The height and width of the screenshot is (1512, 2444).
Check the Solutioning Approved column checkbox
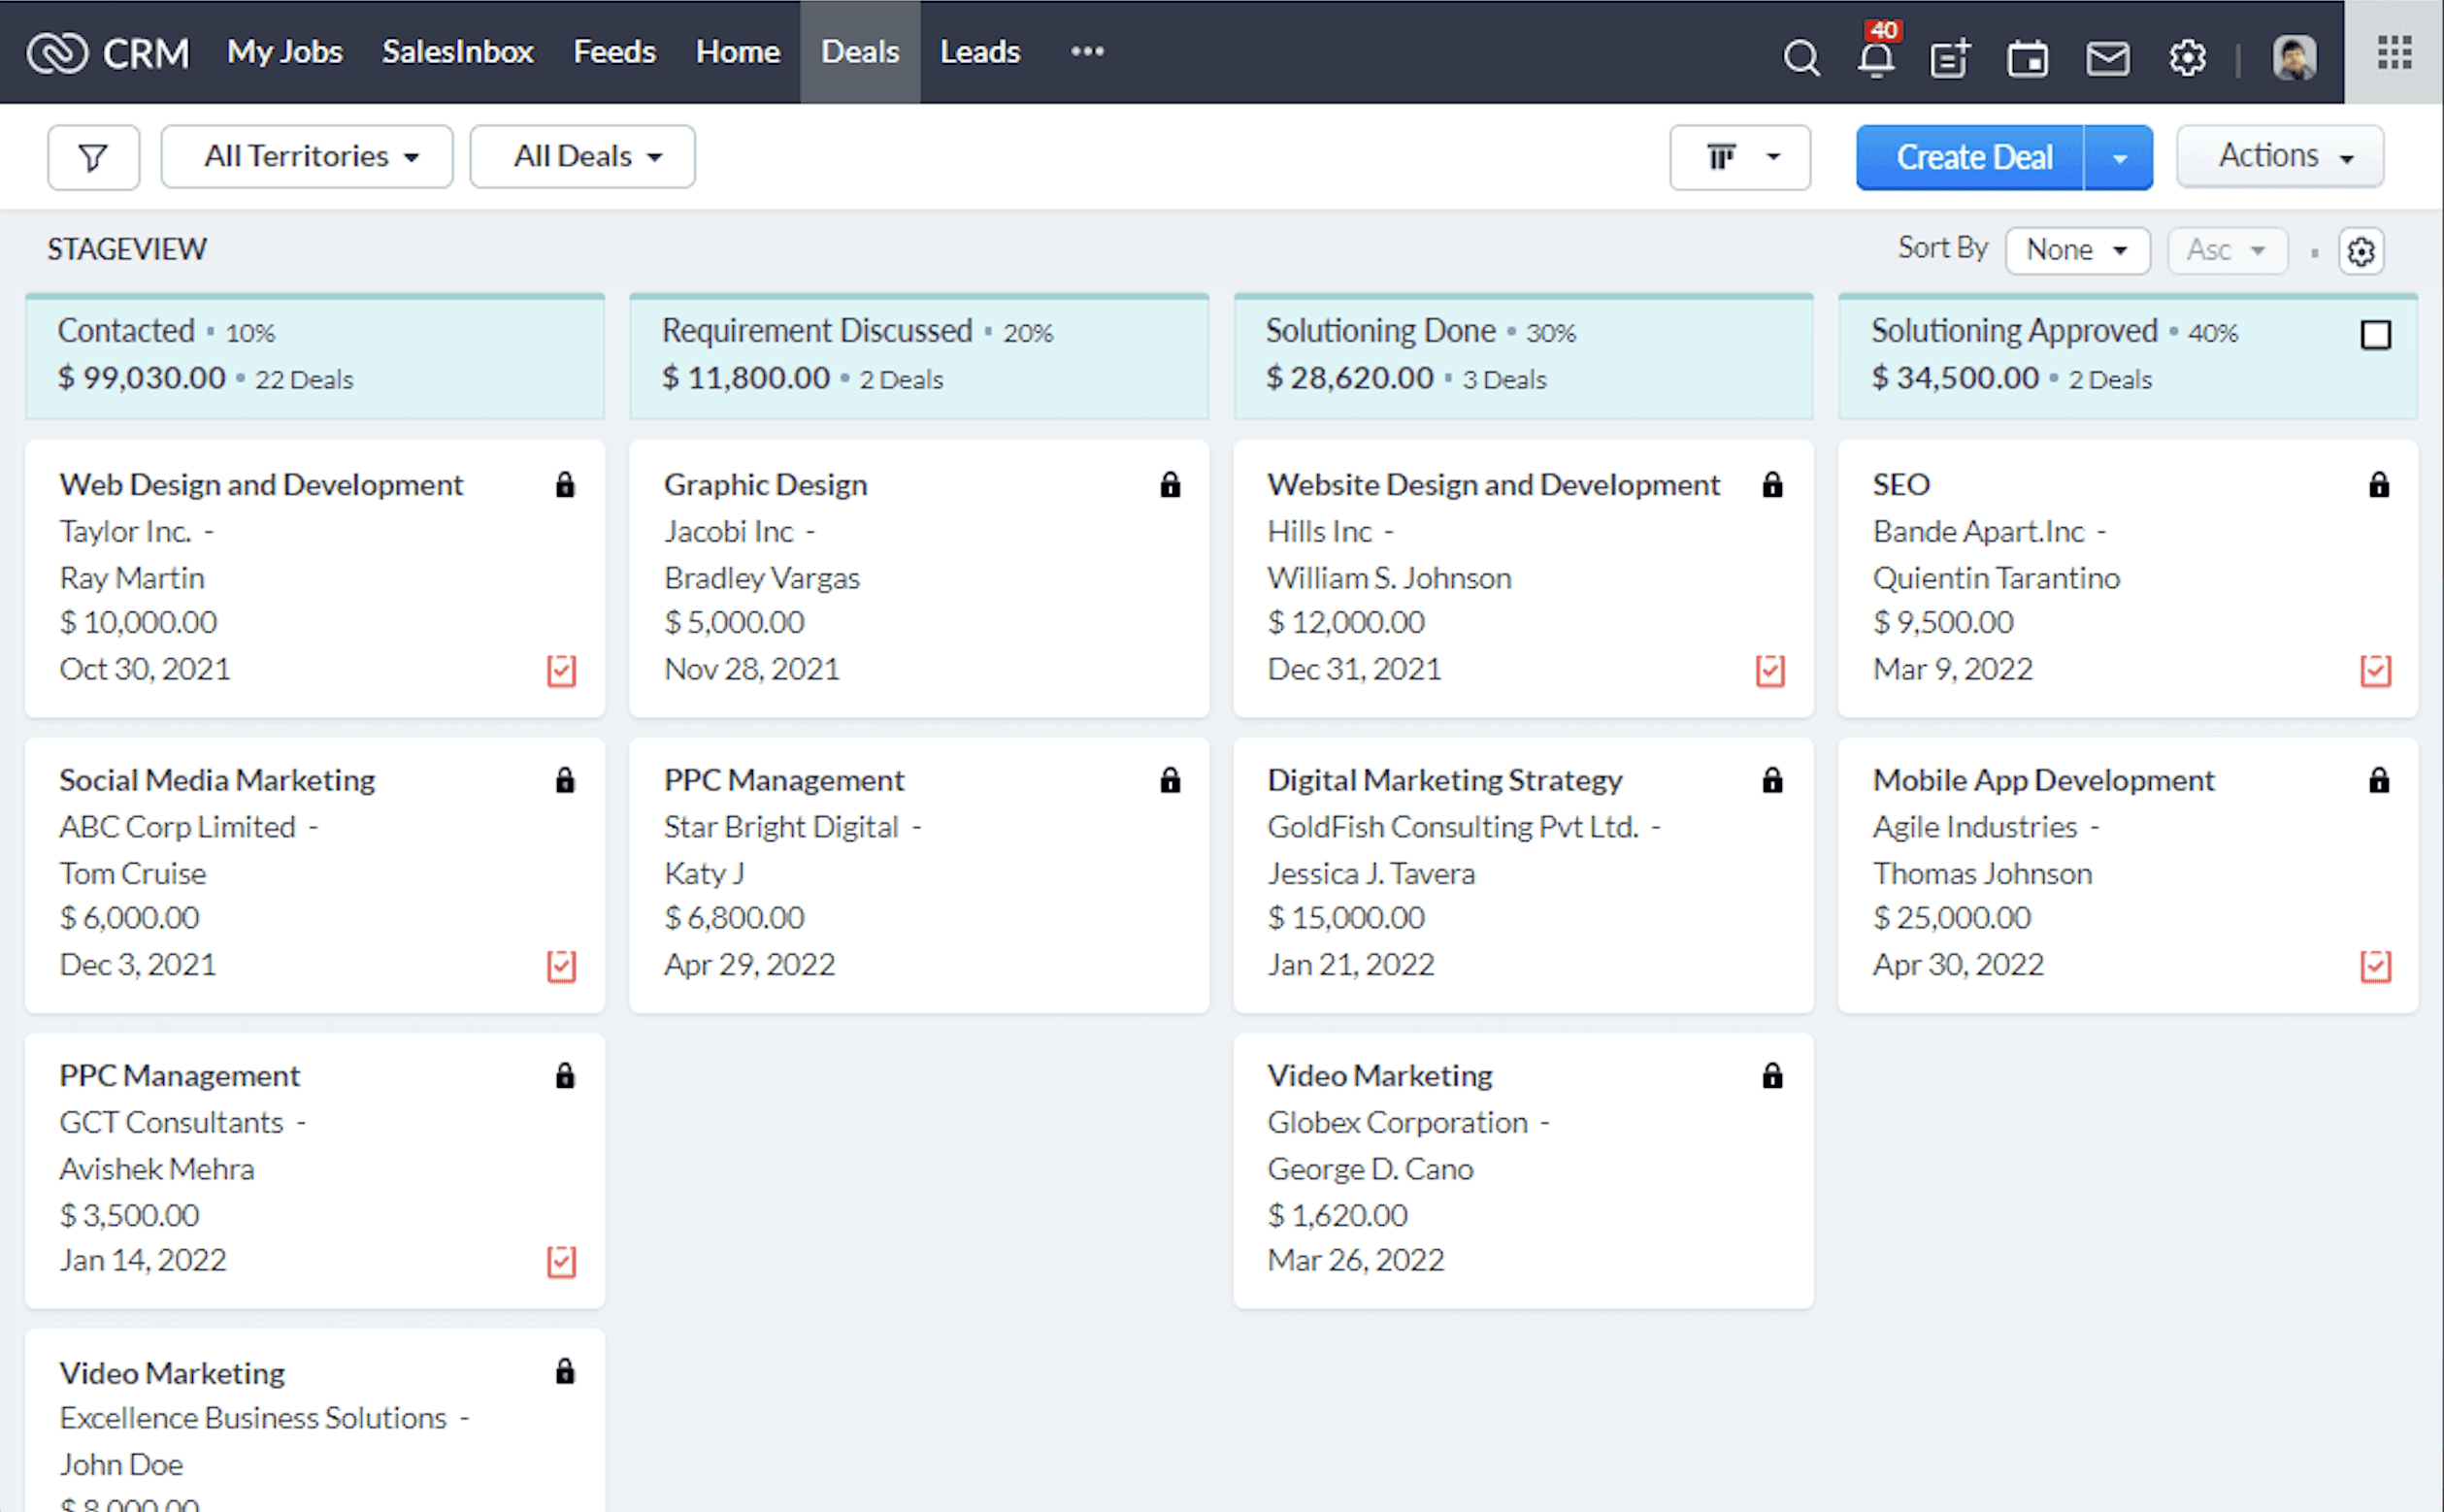(x=2375, y=335)
